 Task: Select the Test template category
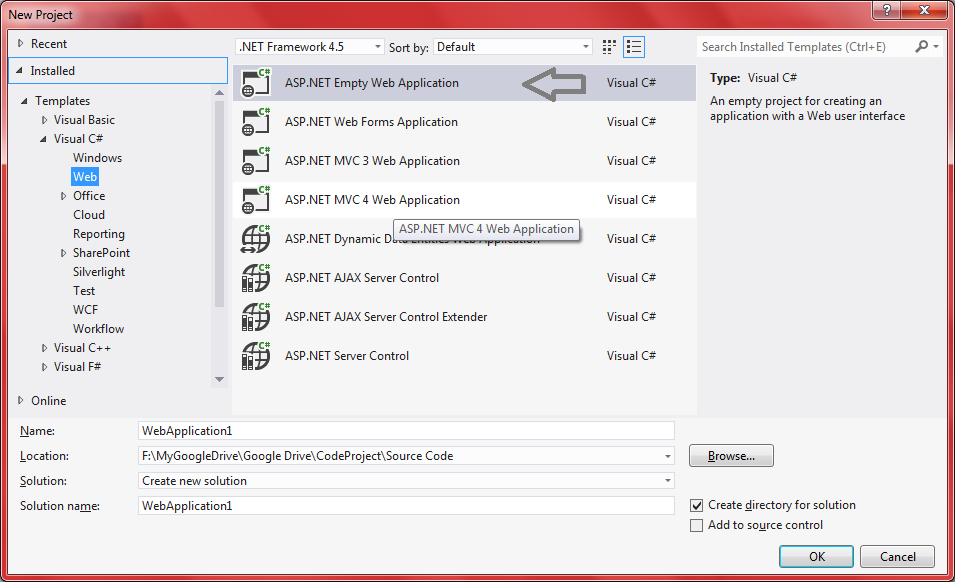coord(84,291)
